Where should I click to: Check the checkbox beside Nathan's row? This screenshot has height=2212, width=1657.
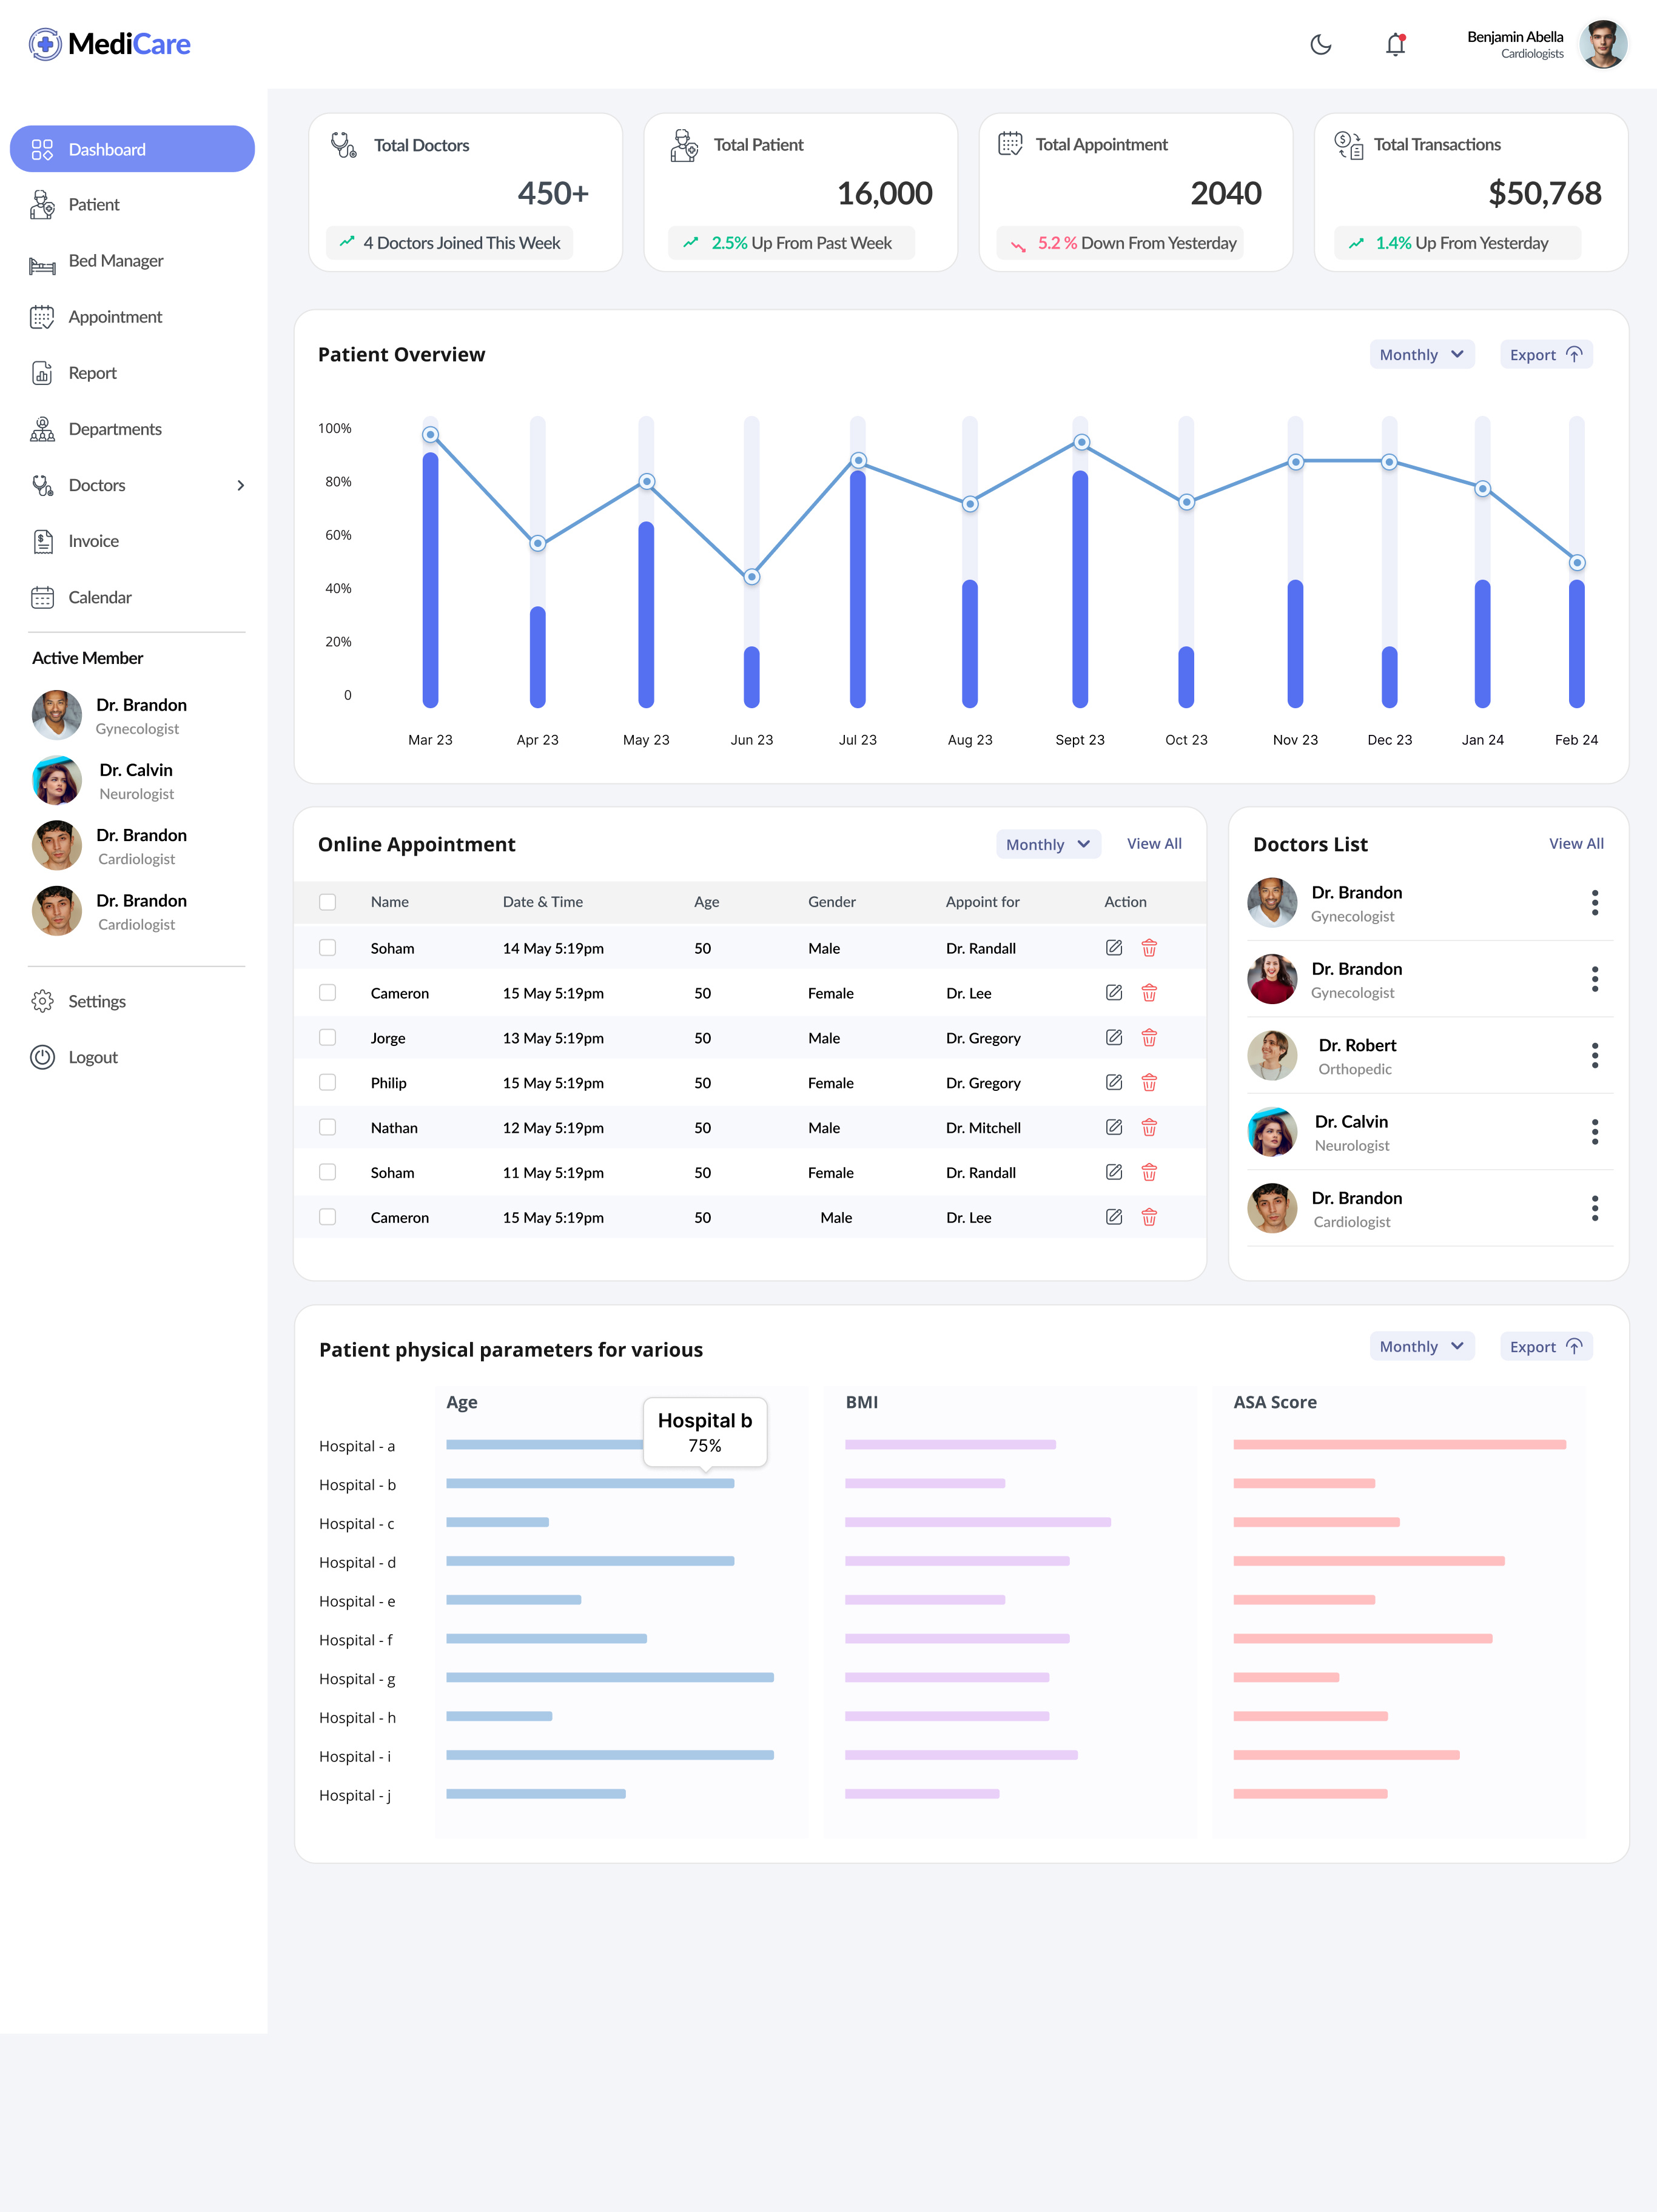point(328,1127)
